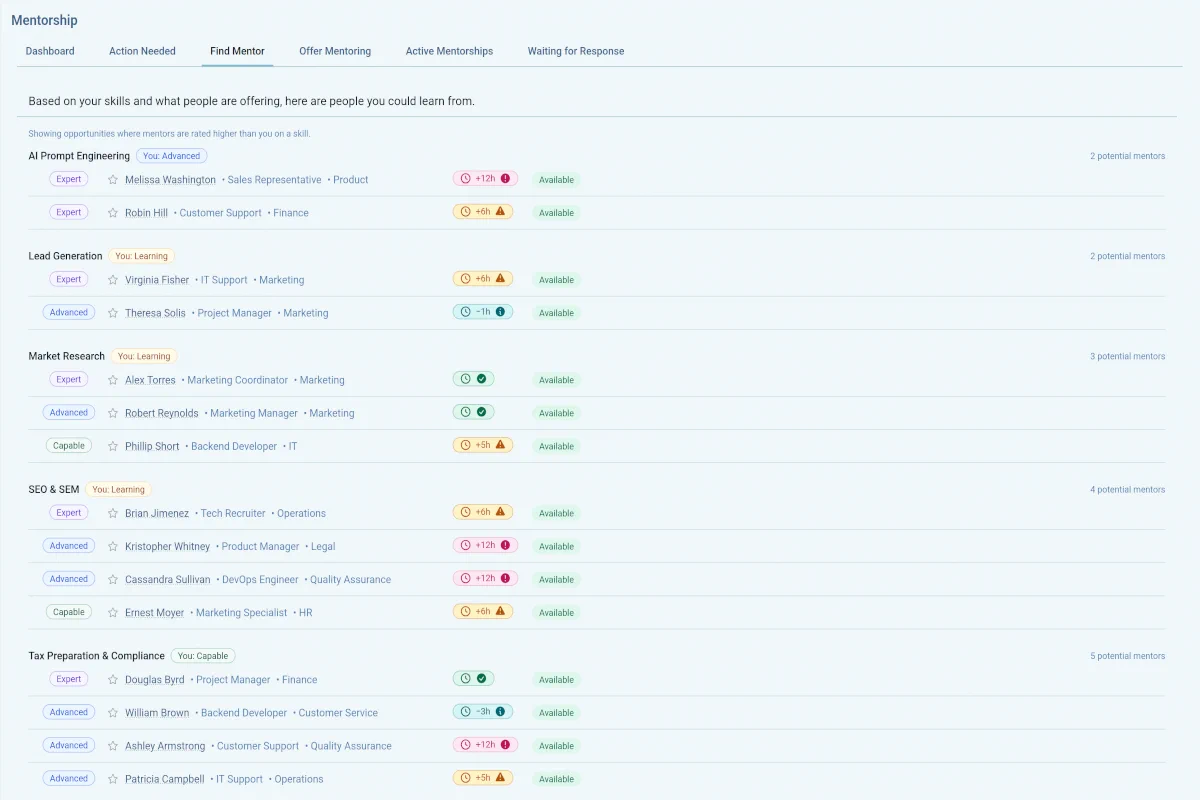Select the Find Mentor tab
The height and width of the screenshot is (800, 1200).
coord(237,51)
